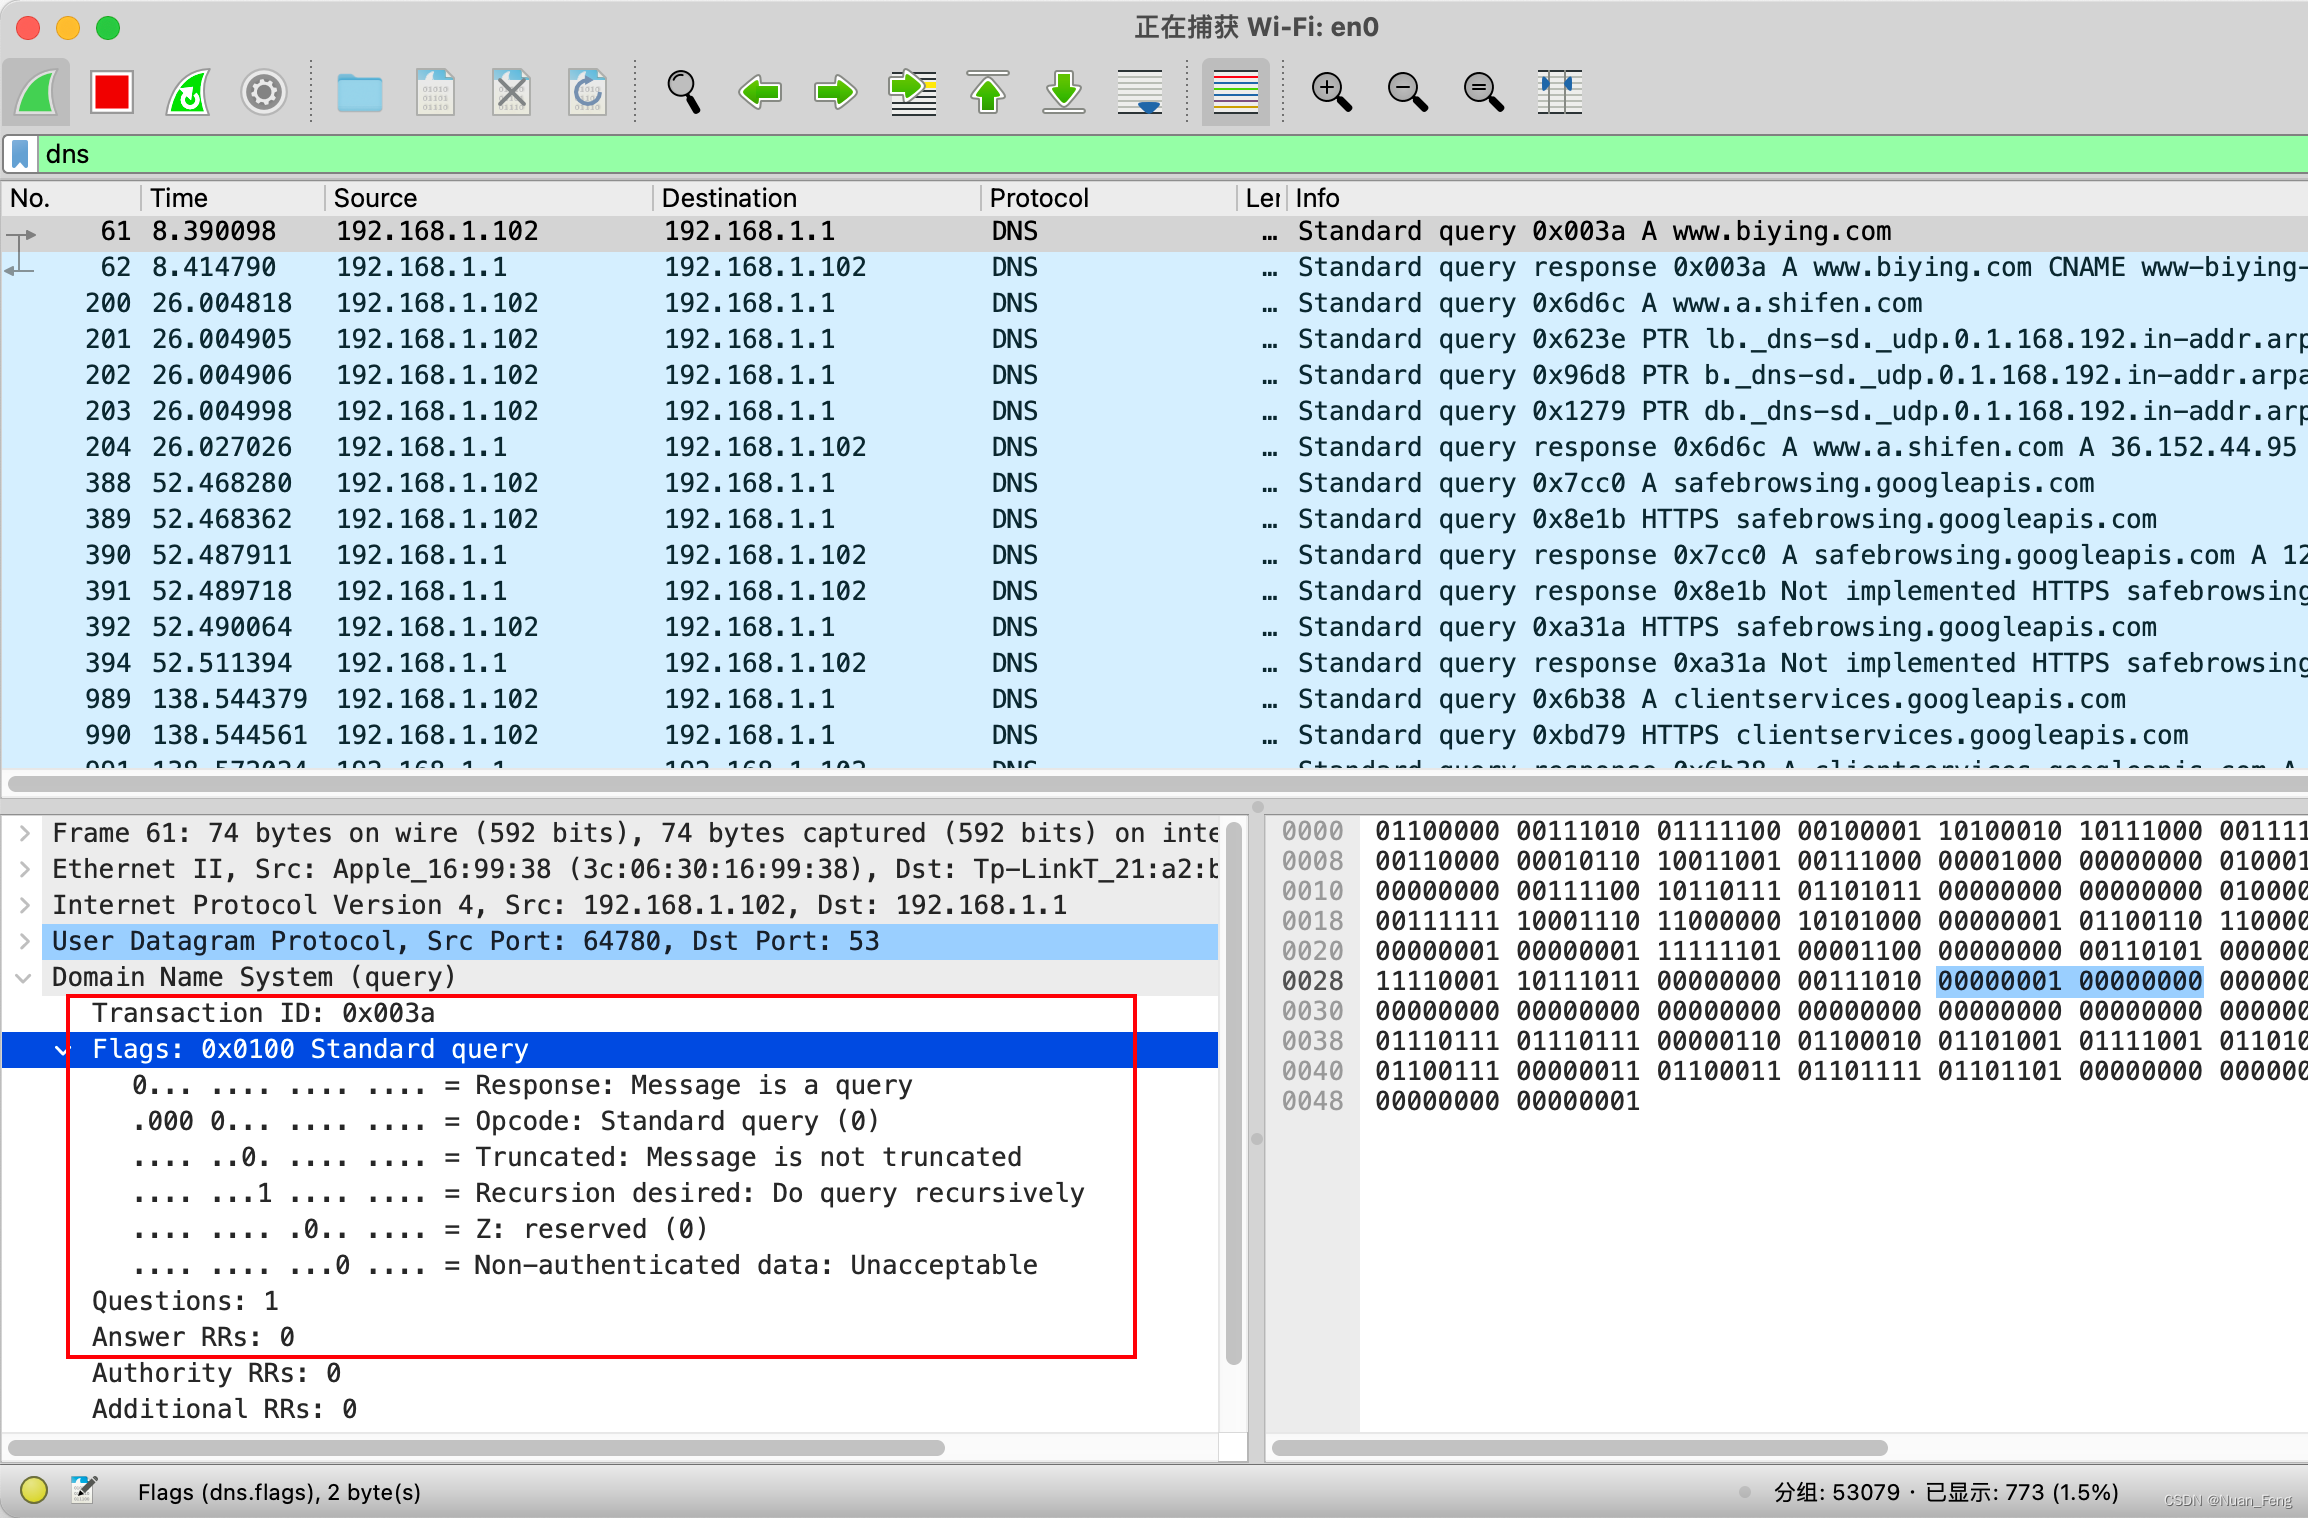Viewport: 2308px width, 1518px height.
Task: Click the packet details vertical scrollbar
Action: pos(1234,1092)
